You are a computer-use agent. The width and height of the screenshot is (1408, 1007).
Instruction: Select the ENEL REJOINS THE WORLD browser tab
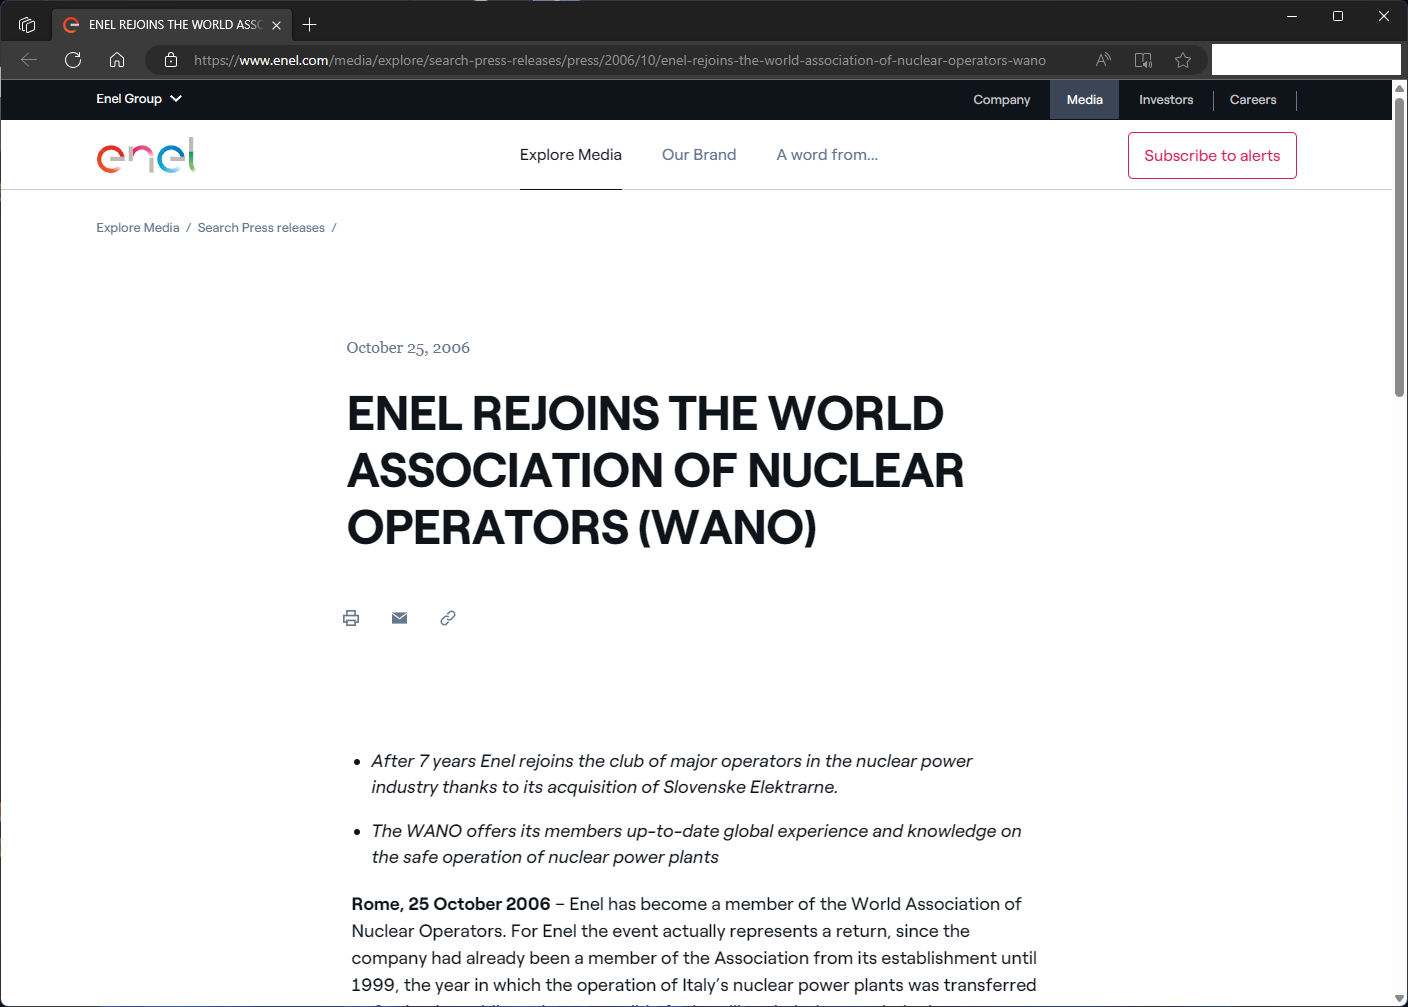[x=172, y=25]
